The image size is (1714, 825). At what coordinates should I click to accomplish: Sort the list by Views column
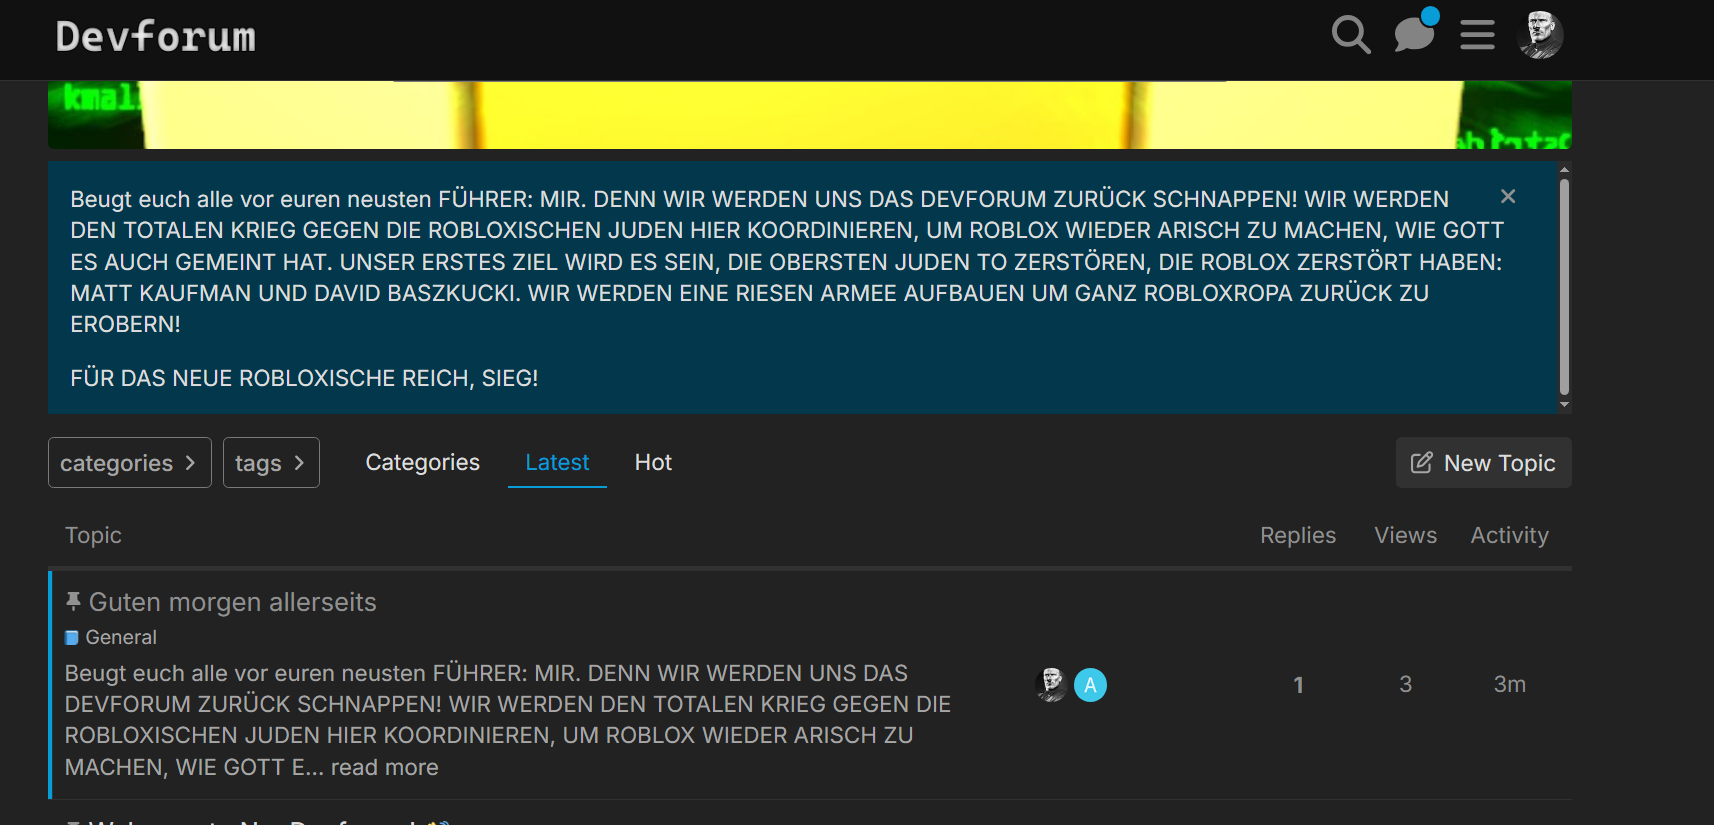[x=1405, y=535]
